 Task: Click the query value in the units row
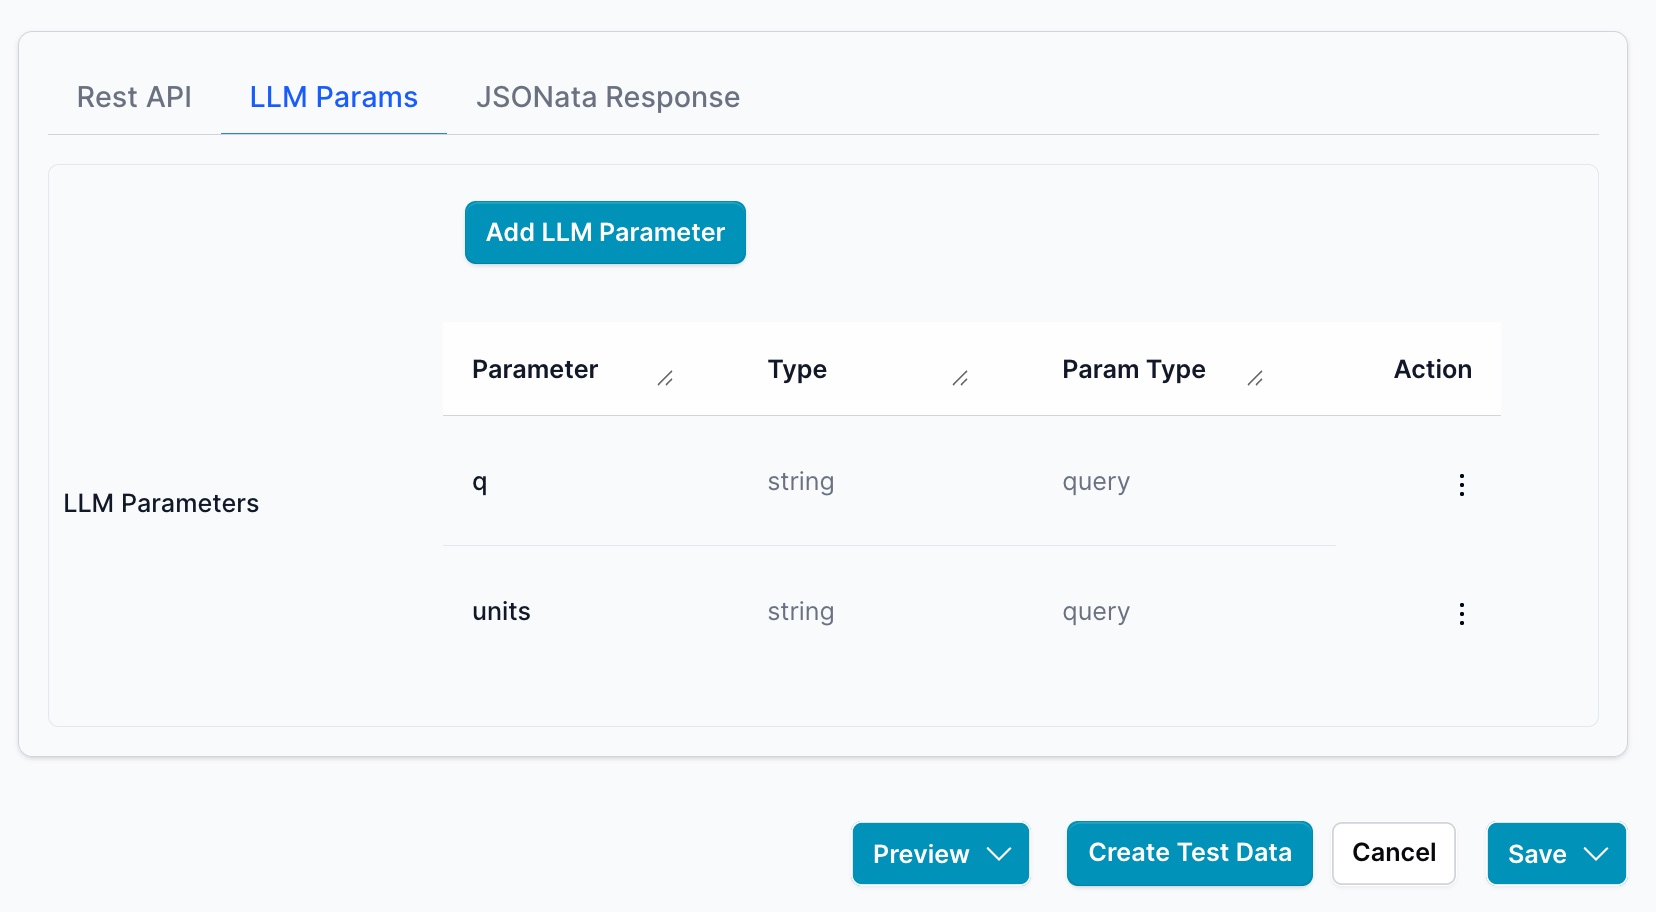[x=1095, y=611]
